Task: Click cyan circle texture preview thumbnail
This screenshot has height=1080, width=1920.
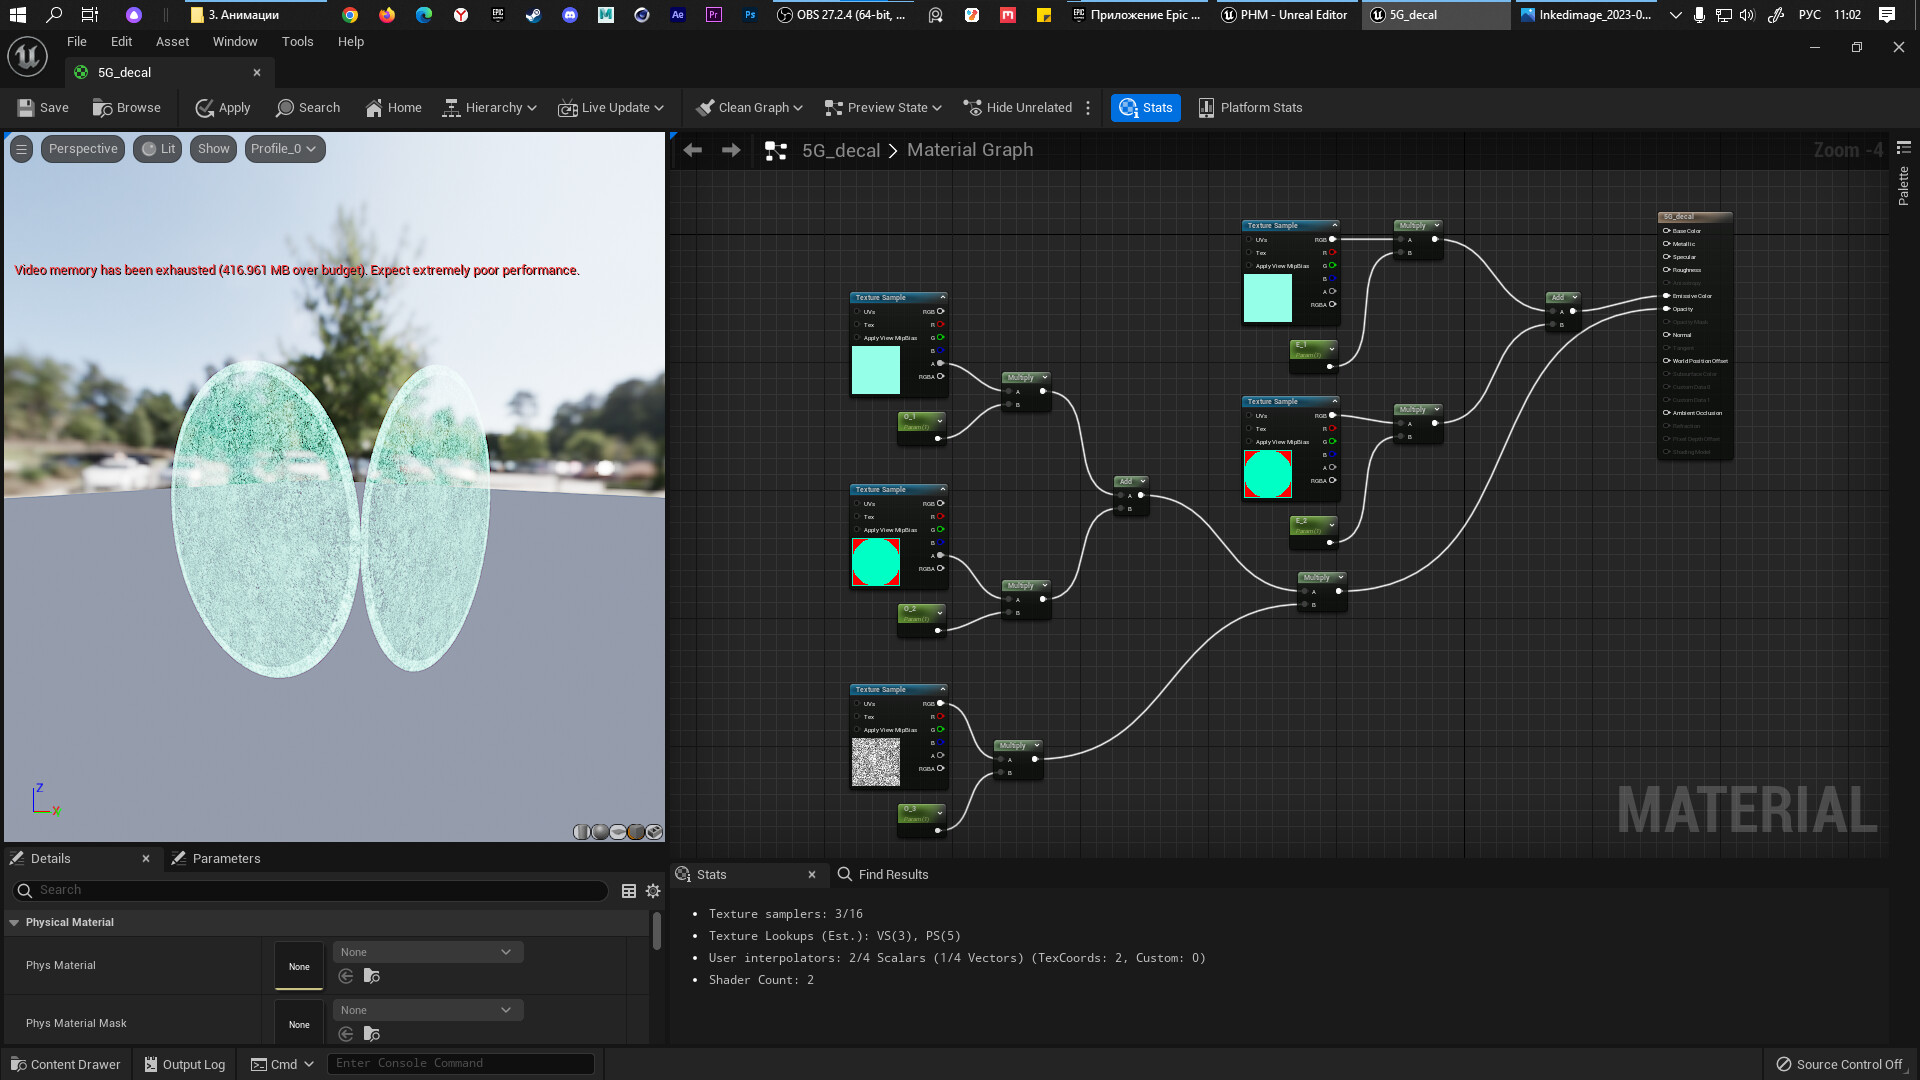Action: [875, 562]
